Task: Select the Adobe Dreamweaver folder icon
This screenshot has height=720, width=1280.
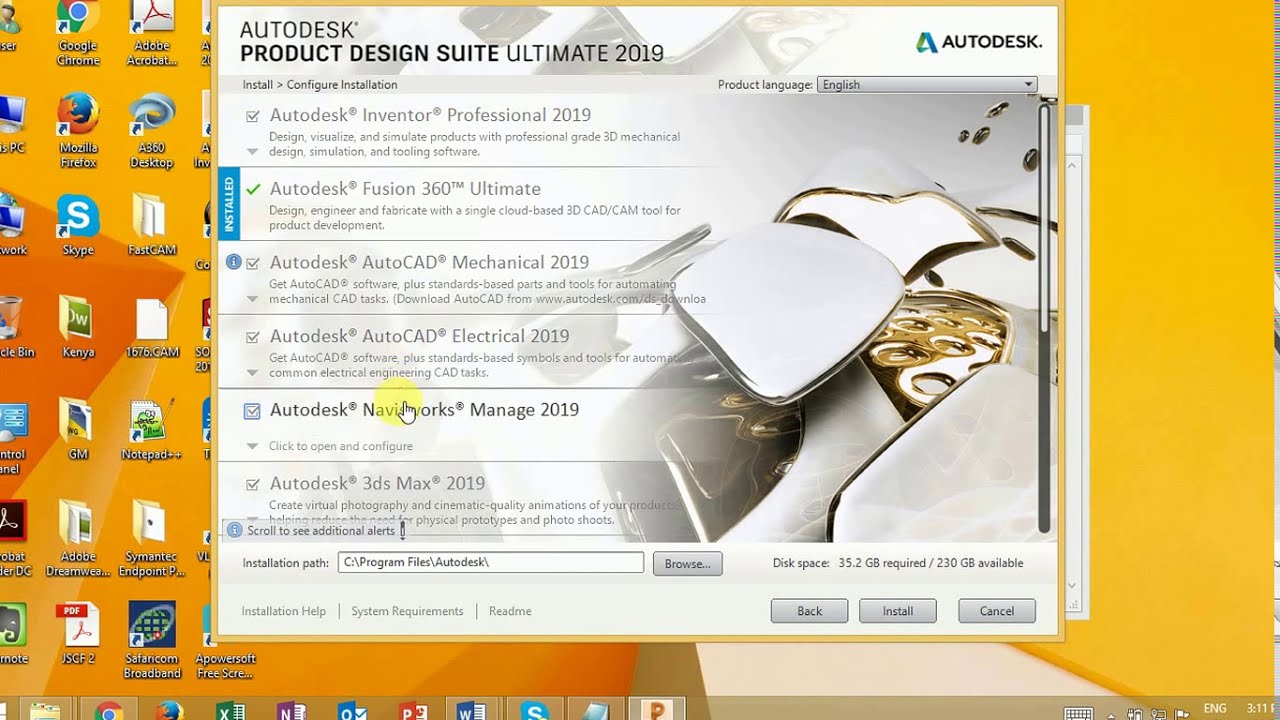Action: [78, 538]
